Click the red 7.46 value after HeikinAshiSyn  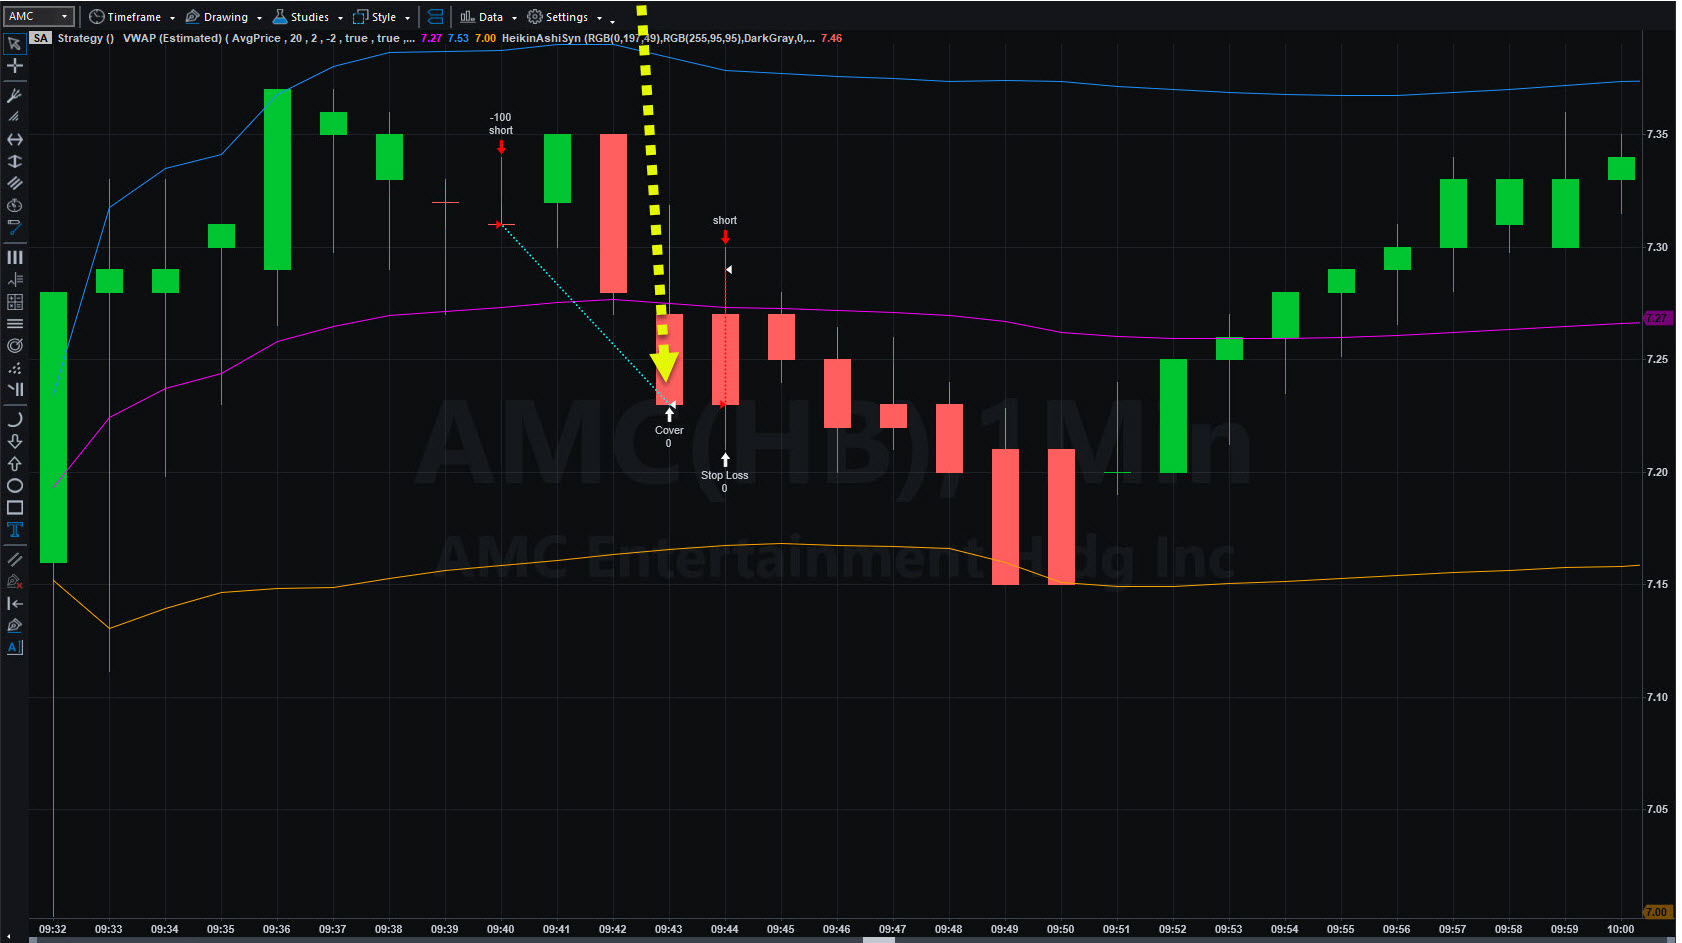coord(831,38)
